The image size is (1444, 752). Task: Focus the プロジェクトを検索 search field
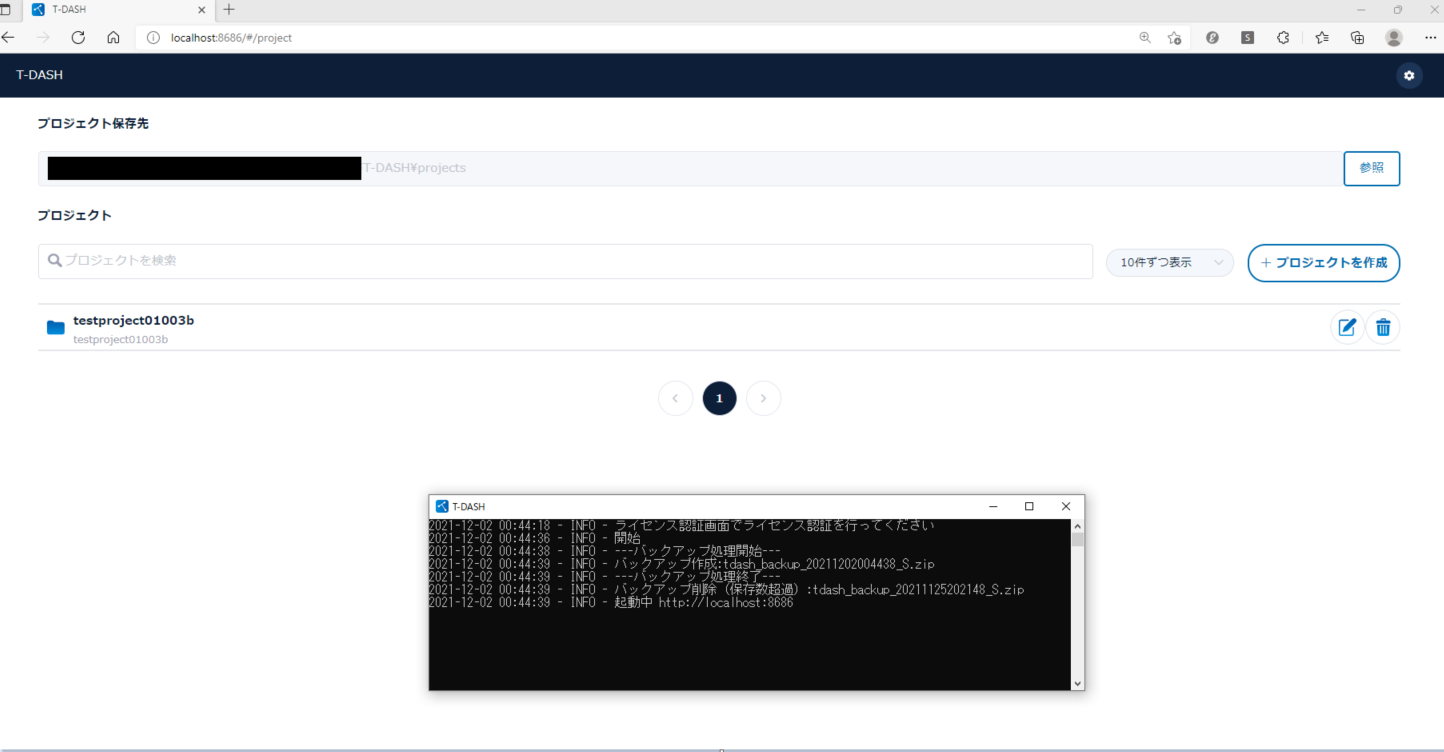pyautogui.click(x=565, y=261)
